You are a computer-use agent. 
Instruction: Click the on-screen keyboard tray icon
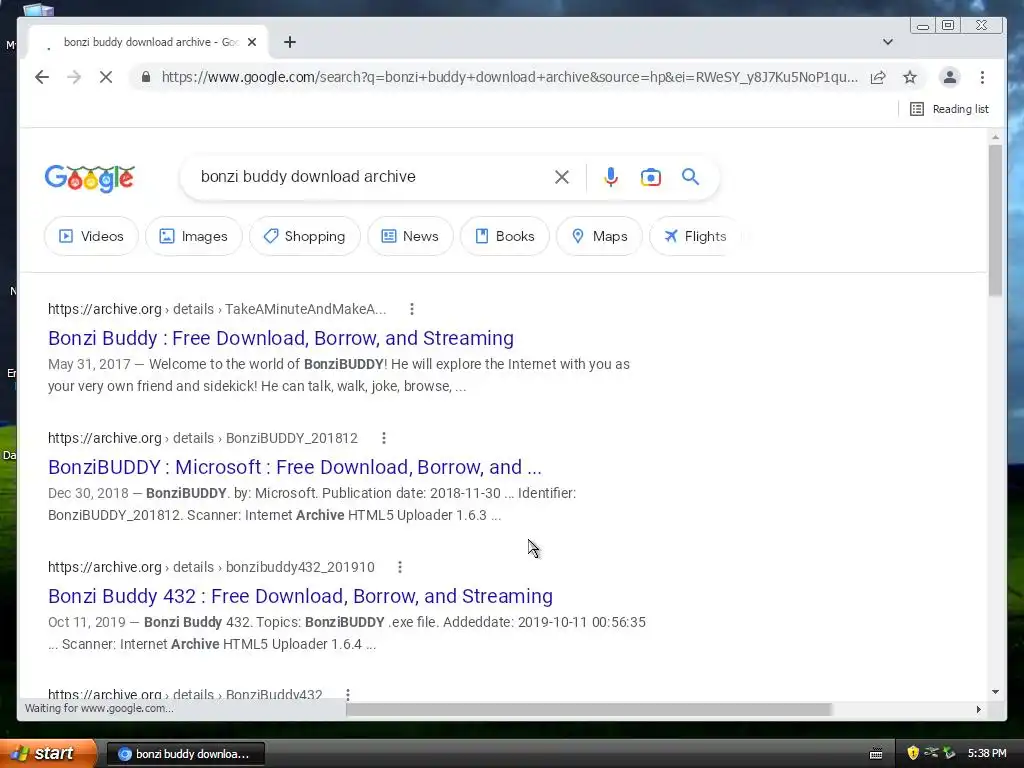(876, 754)
